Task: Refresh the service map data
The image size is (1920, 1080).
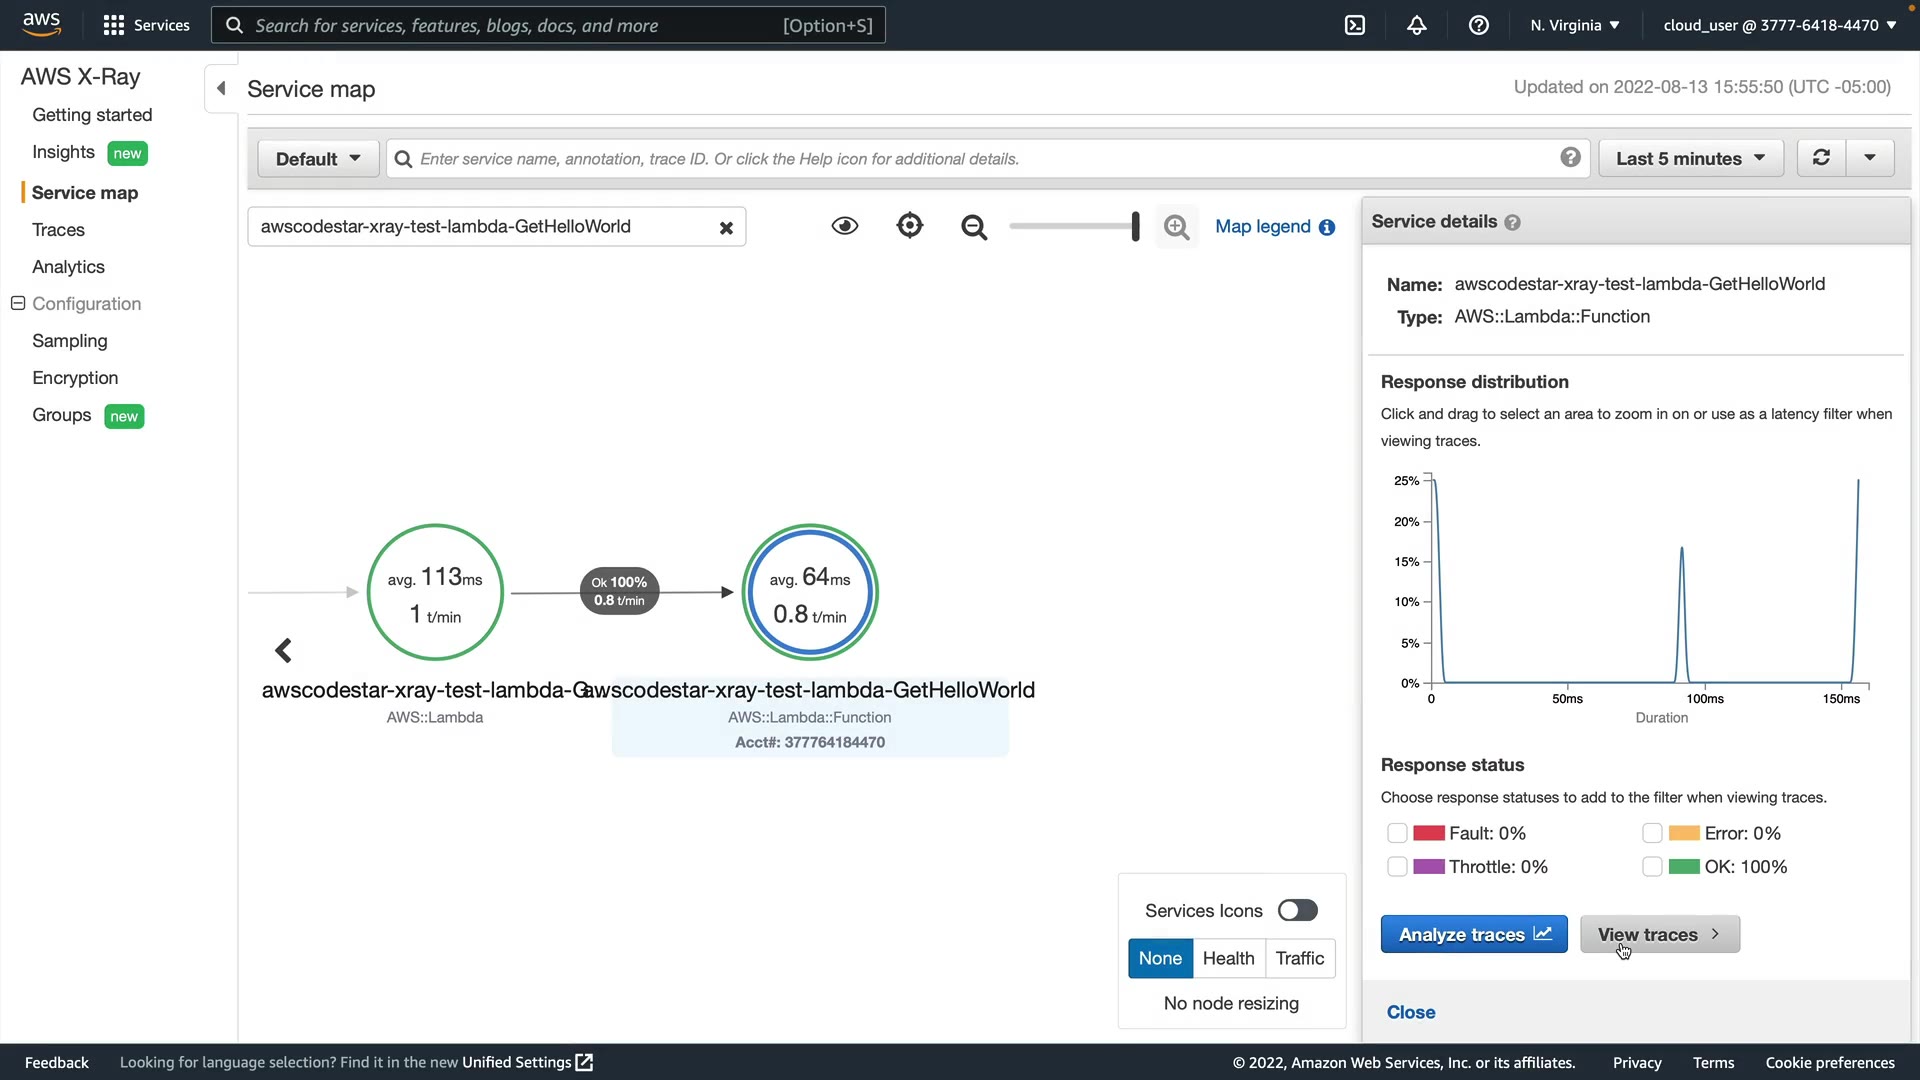Action: pos(1822,158)
